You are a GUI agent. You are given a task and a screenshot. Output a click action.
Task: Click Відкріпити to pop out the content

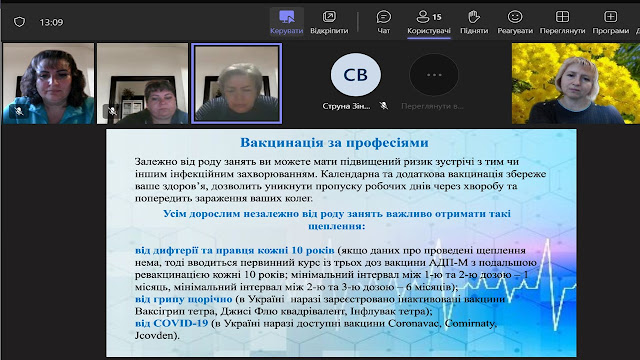click(x=329, y=22)
